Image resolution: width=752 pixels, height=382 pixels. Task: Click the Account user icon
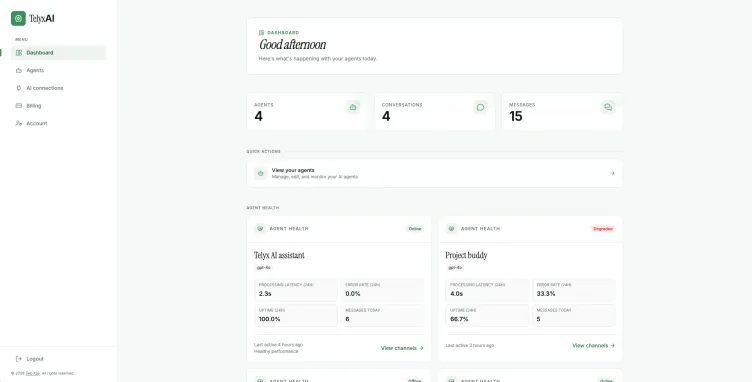19,123
